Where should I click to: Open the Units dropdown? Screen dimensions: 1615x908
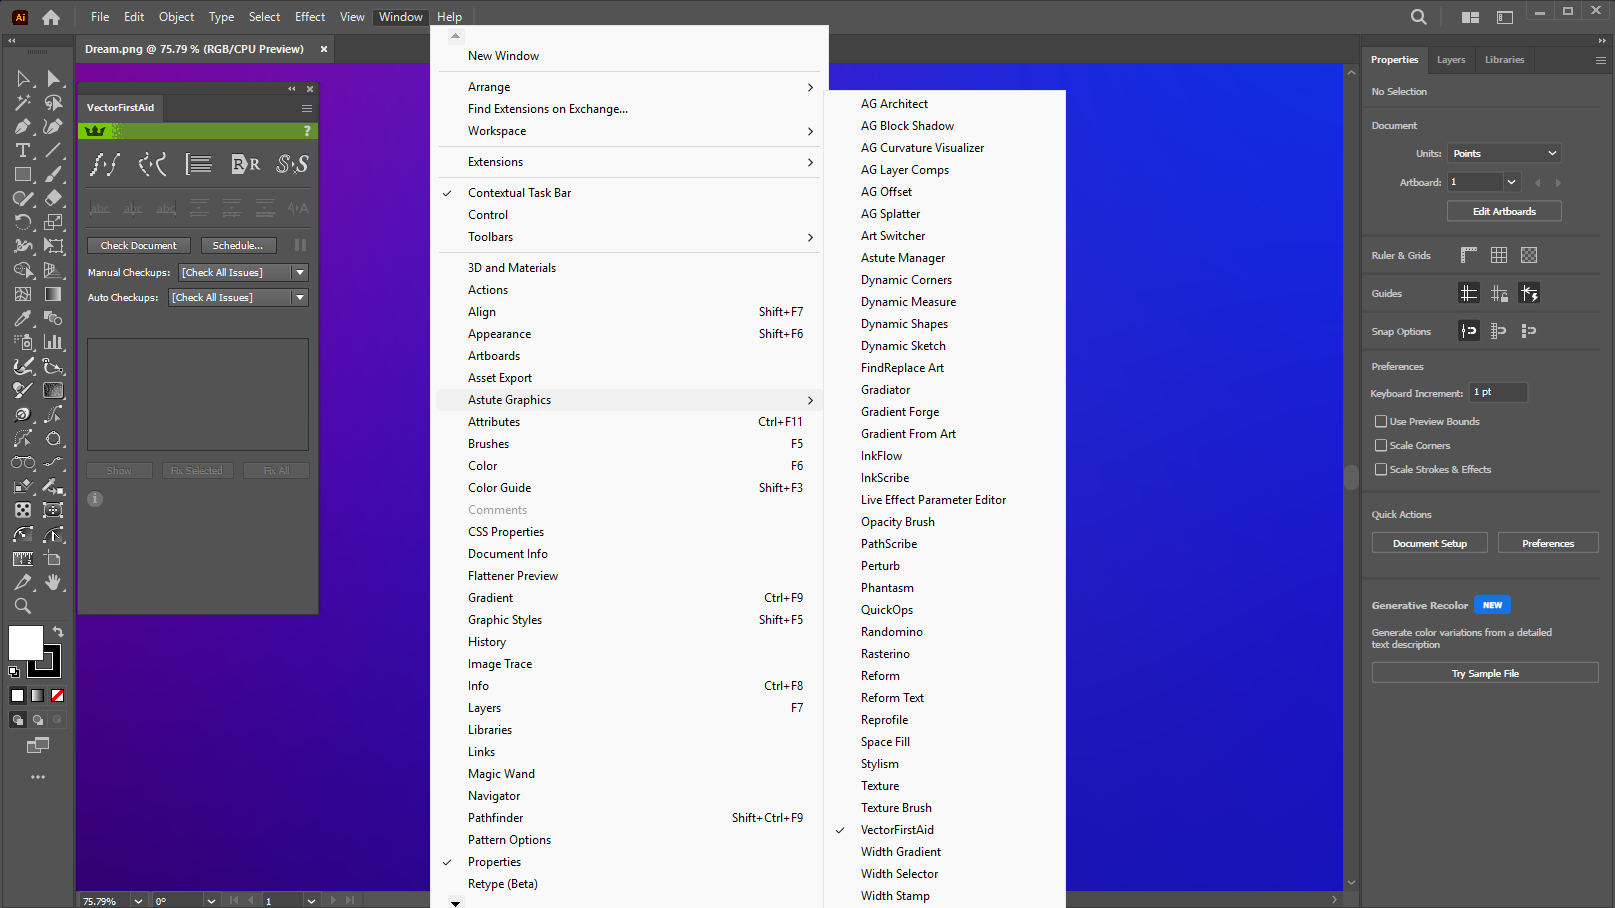(1505, 153)
